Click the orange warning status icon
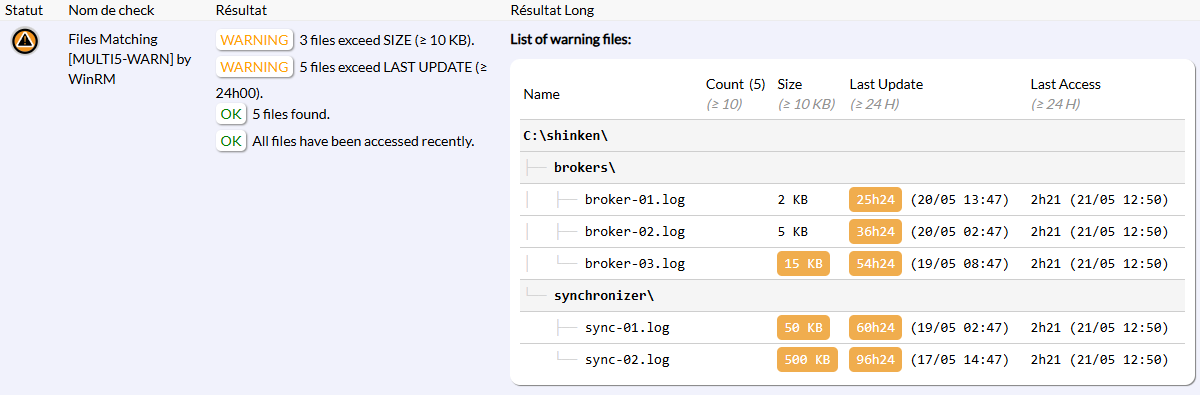Image resolution: width=1200 pixels, height=395 pixels. (25, 41)
